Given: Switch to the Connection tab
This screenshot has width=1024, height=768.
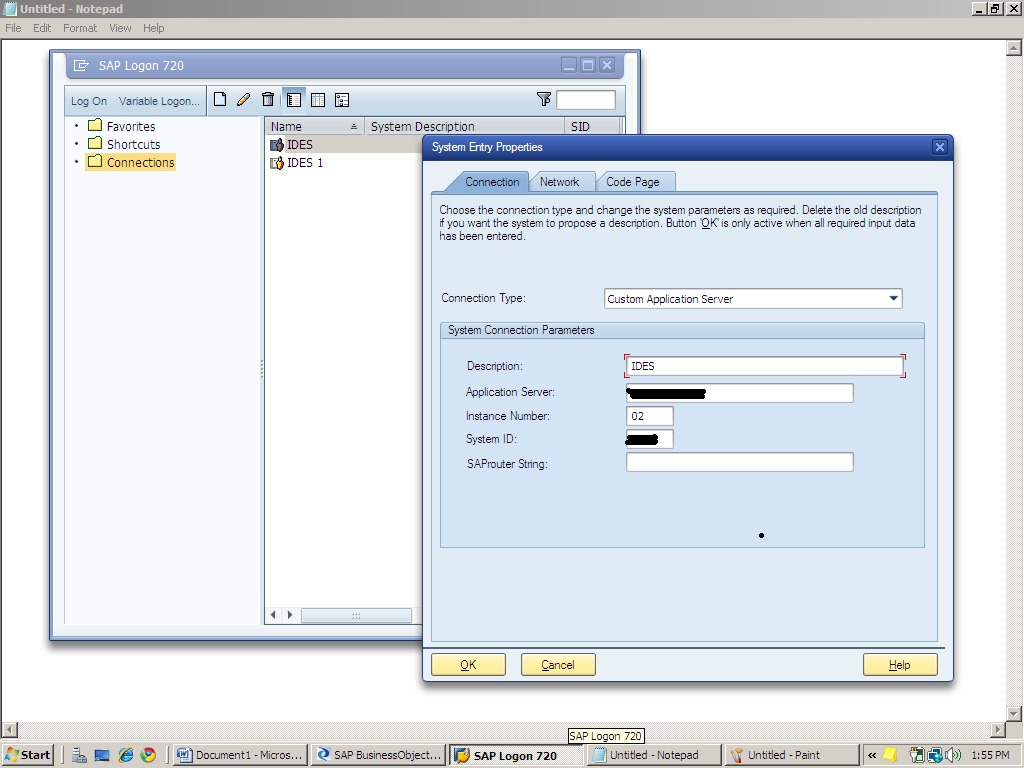Looking at the screenshot, I should (492, 182).
